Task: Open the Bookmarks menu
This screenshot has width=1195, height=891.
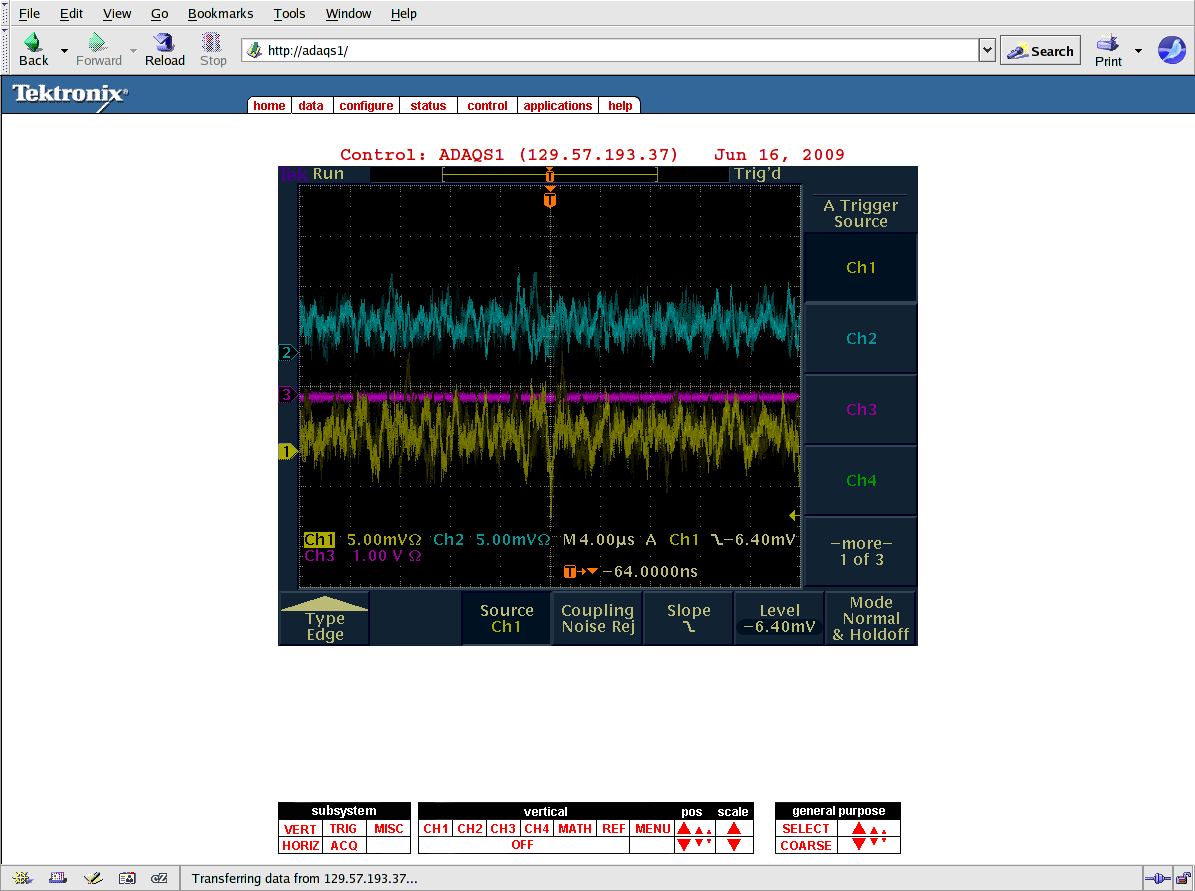Action: pos(220,14)
